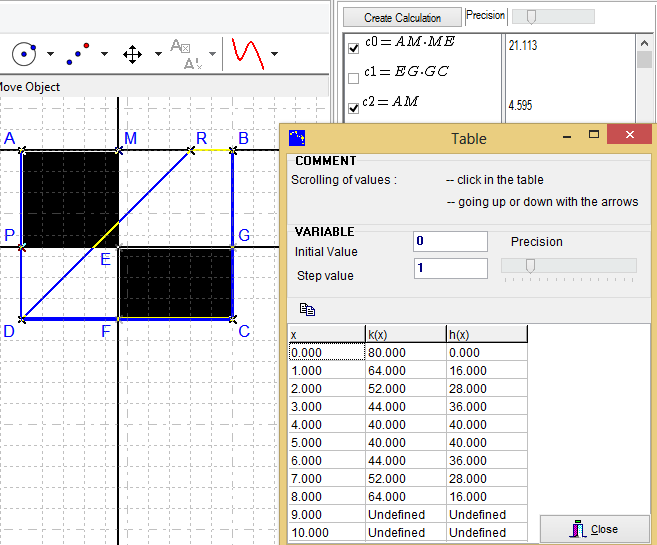Click the k(x) column header

[x=406, y=334]
